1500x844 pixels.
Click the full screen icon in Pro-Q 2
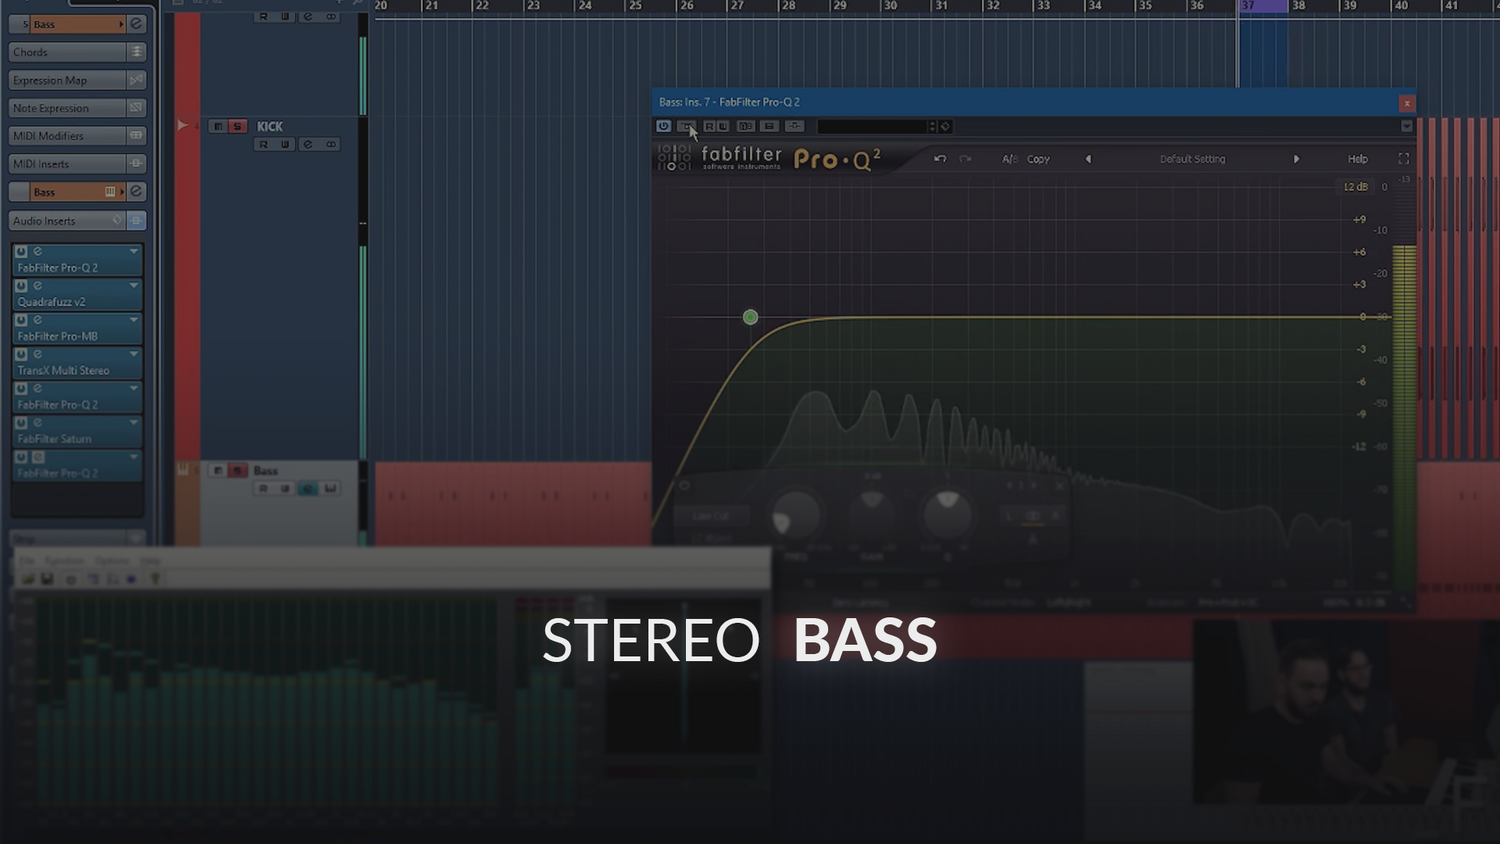tap(1404, 159)
